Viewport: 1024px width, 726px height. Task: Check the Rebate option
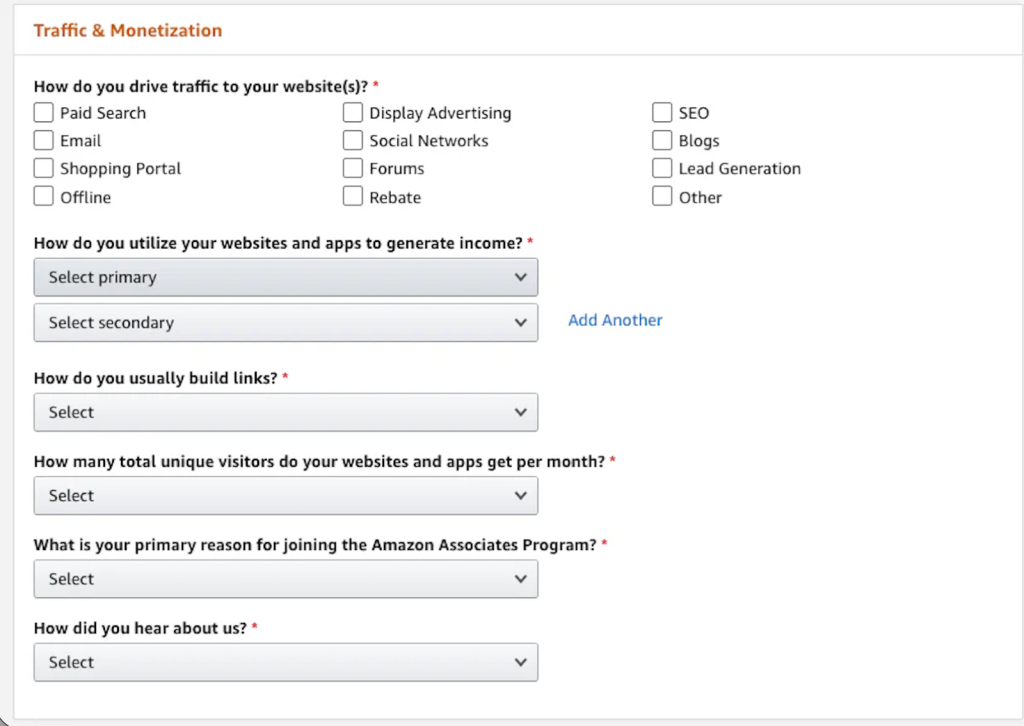353,197
